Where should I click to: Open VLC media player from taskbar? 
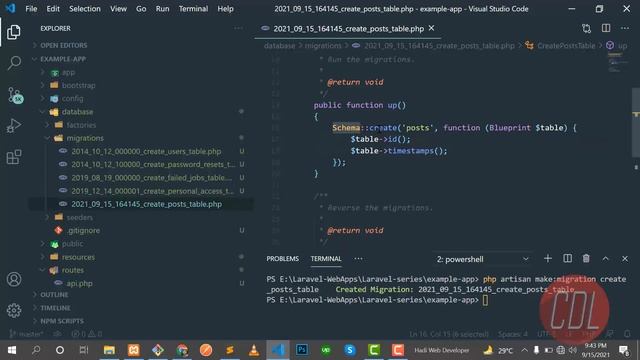pos(254,350)
